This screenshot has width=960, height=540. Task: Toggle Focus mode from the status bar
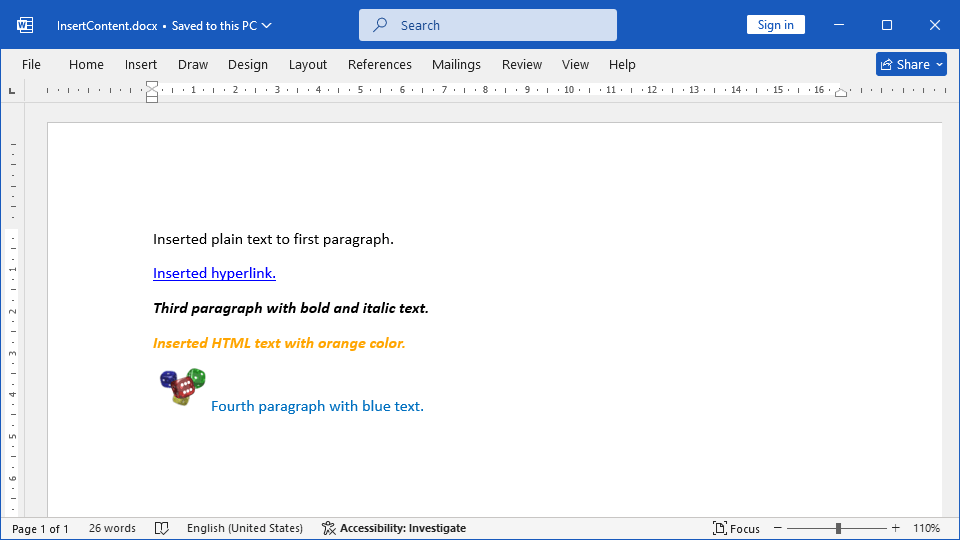click(x=736, y=528)
